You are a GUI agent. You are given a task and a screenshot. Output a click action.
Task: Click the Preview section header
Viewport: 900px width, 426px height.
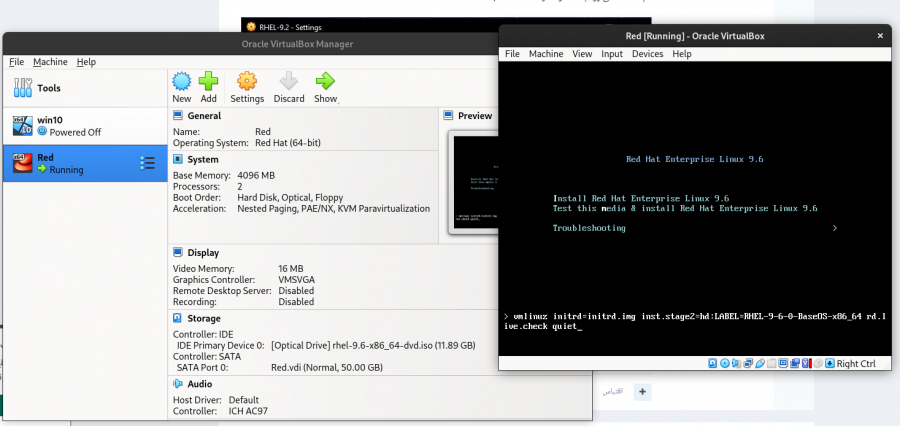(x=475, y=115)
